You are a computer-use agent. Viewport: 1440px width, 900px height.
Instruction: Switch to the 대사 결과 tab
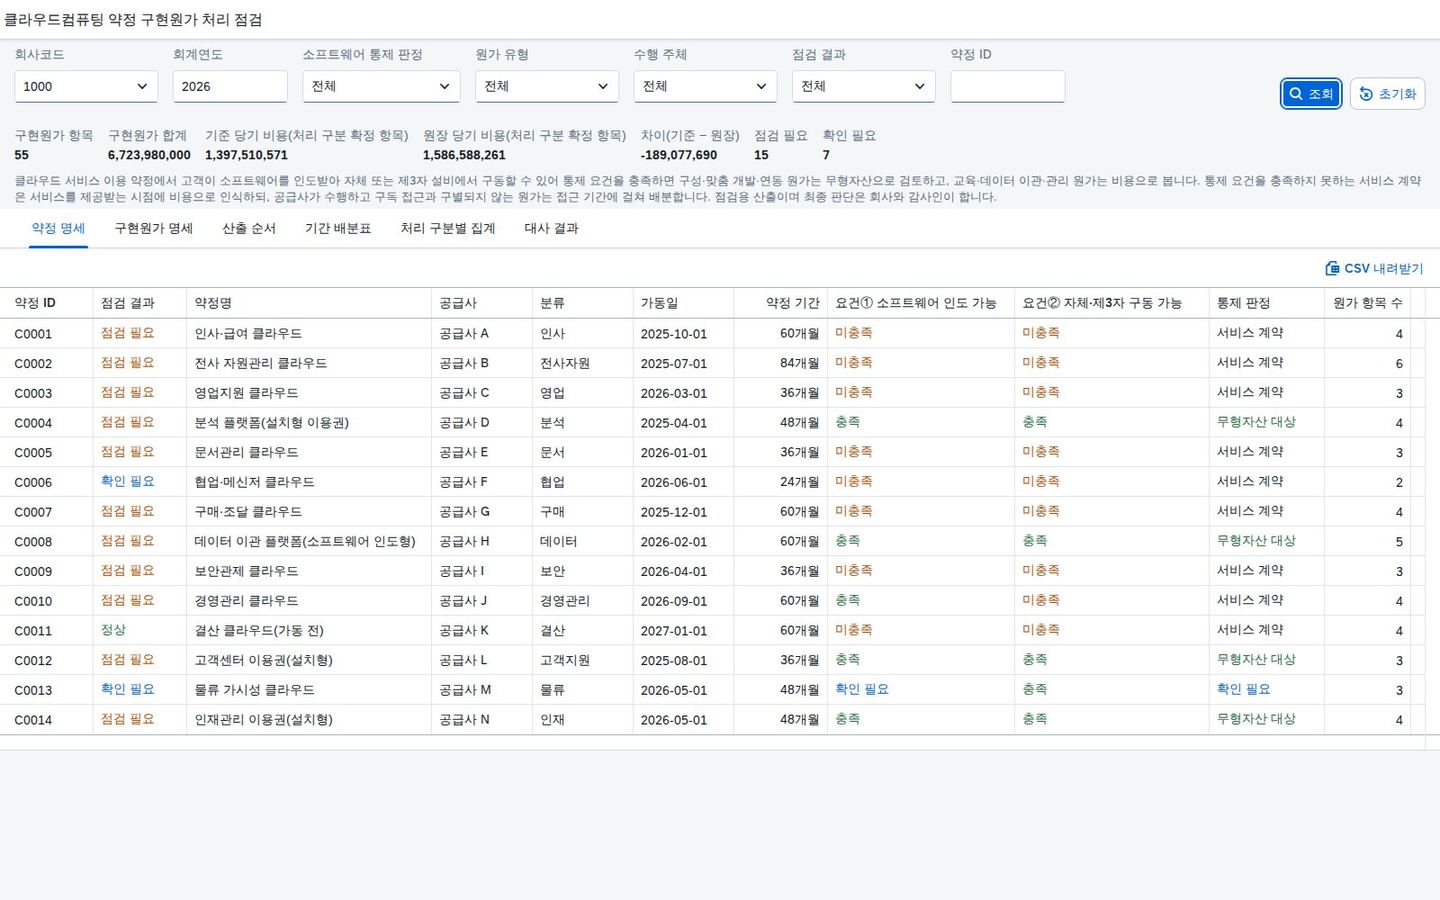tap(551, 228)
